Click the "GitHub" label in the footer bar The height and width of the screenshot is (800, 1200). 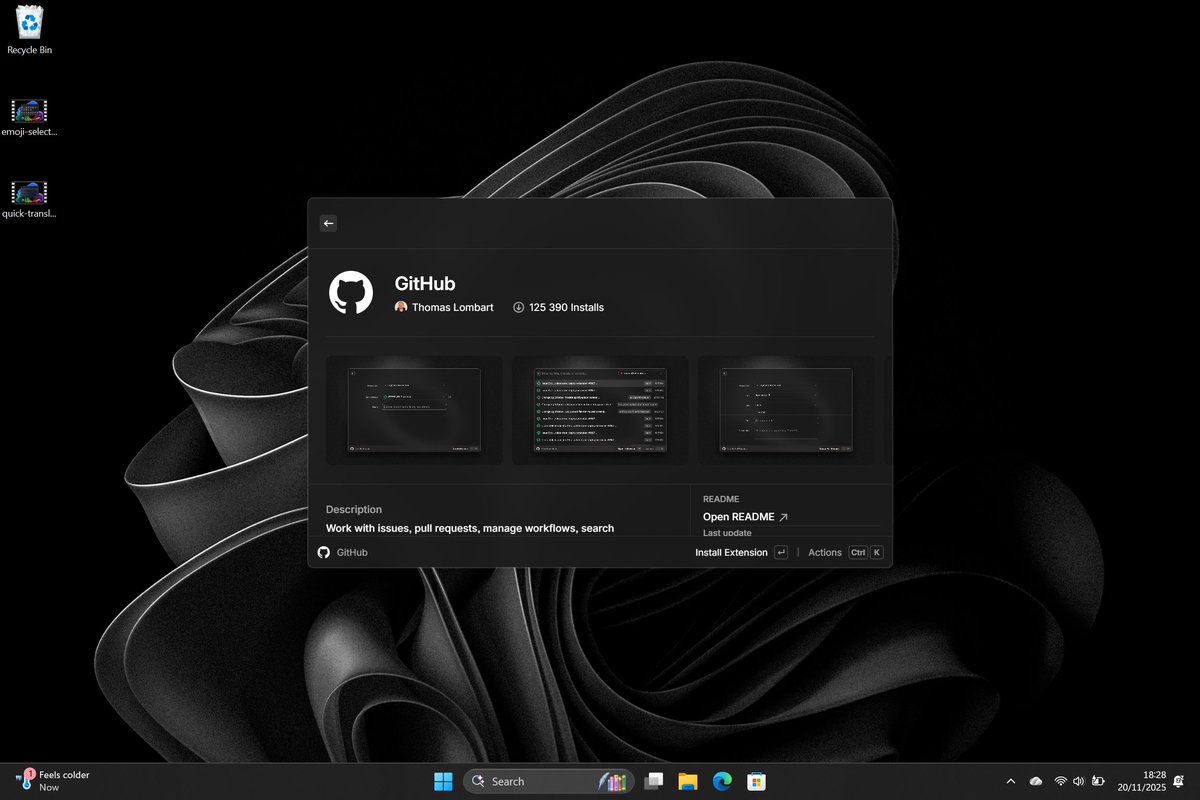352,552
